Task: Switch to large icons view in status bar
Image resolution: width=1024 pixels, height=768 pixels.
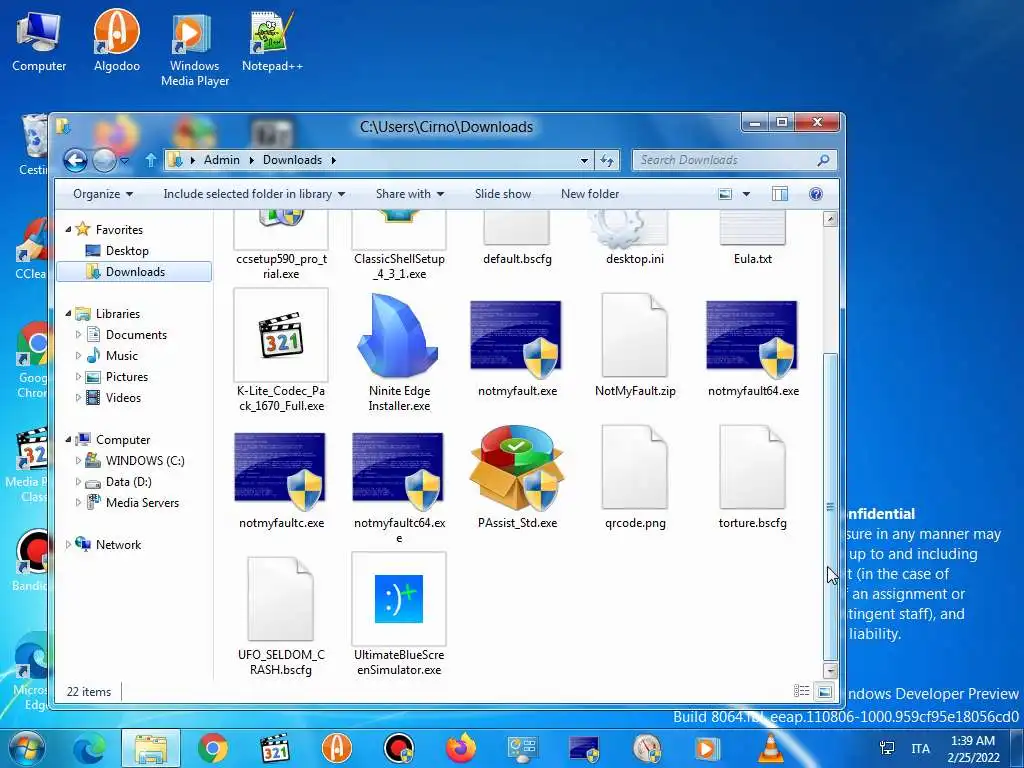Action: coord(824,691)
